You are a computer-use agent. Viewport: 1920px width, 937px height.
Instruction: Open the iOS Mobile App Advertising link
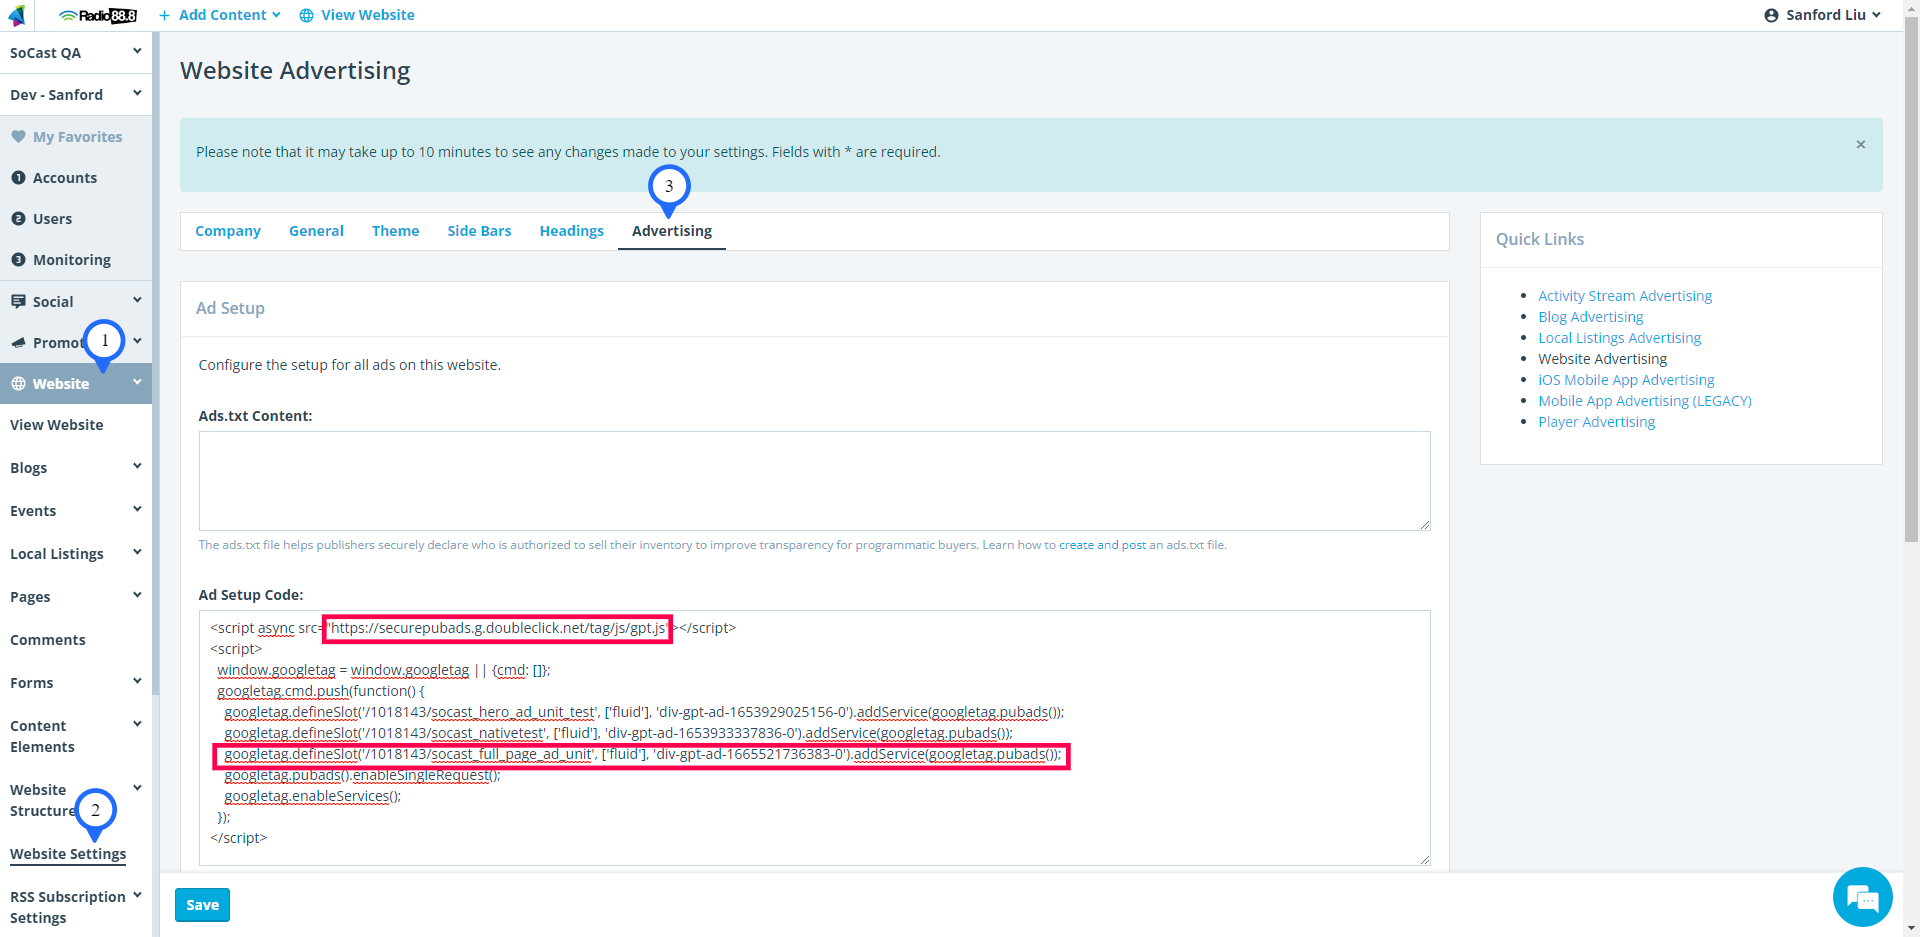[1626, 380]
